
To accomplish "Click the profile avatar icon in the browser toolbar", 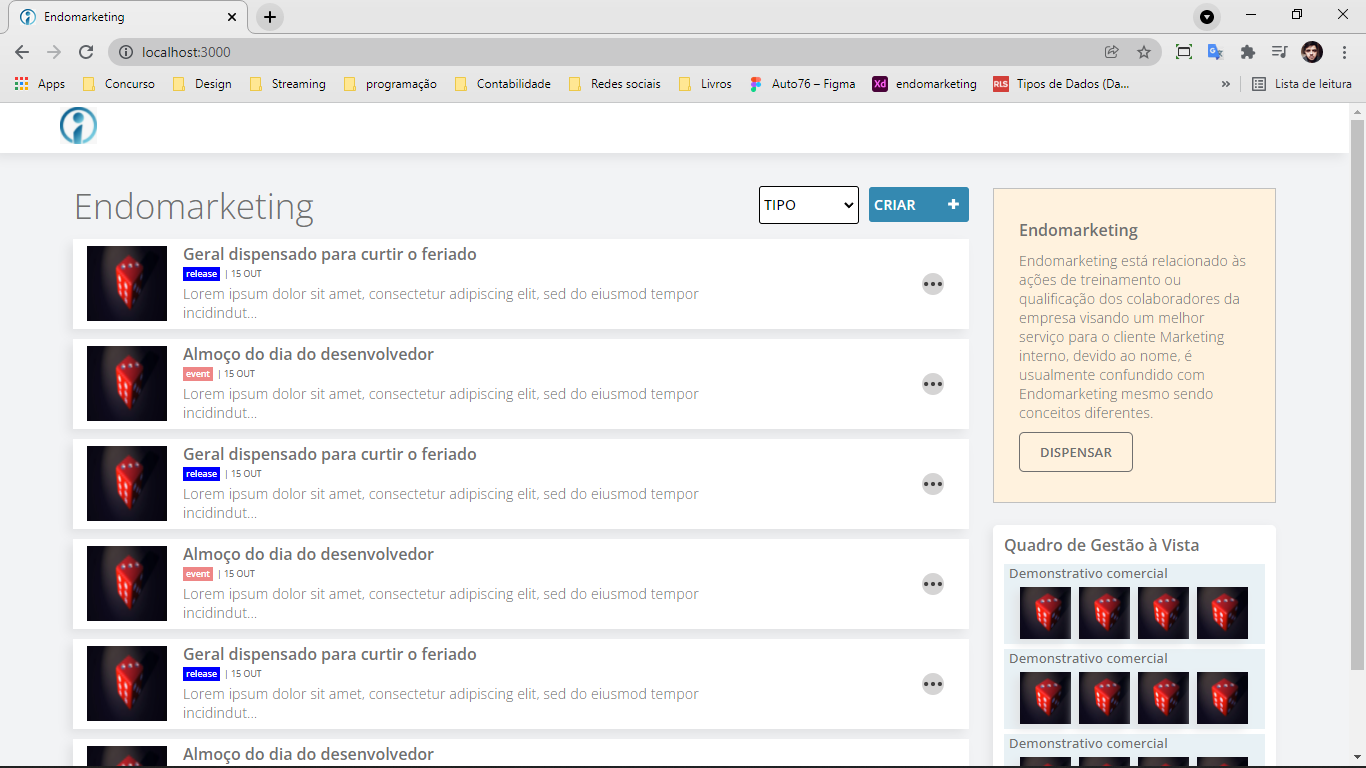I will 1312,52.
